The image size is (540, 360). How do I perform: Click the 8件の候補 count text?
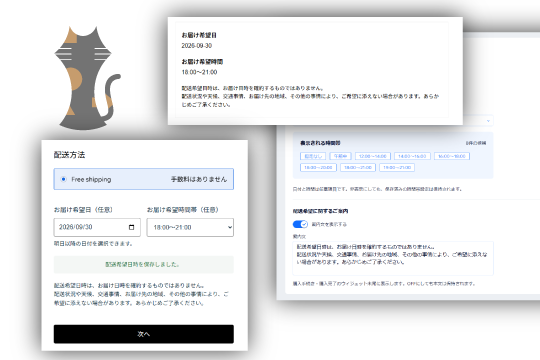[476, 143]
